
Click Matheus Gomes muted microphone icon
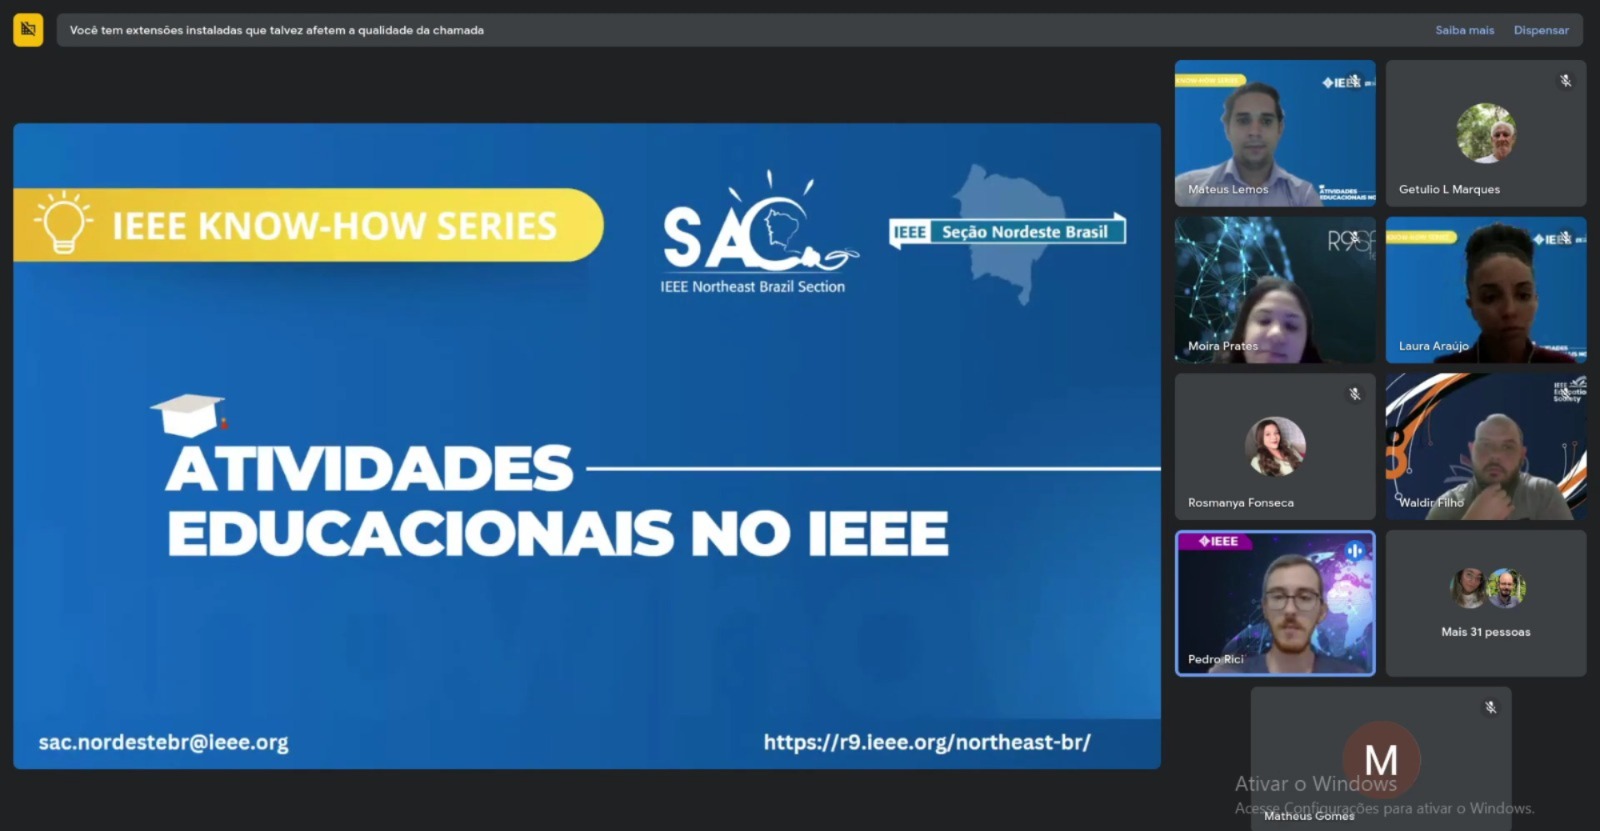1490,707
